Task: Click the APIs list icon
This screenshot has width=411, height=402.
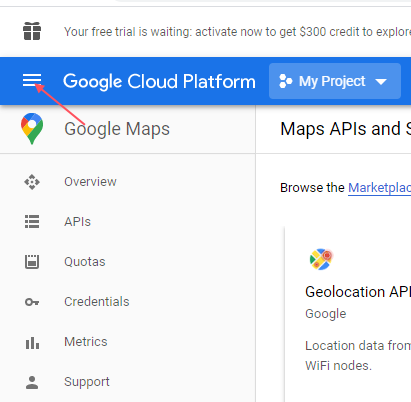Action: click(x=32, y=222)
